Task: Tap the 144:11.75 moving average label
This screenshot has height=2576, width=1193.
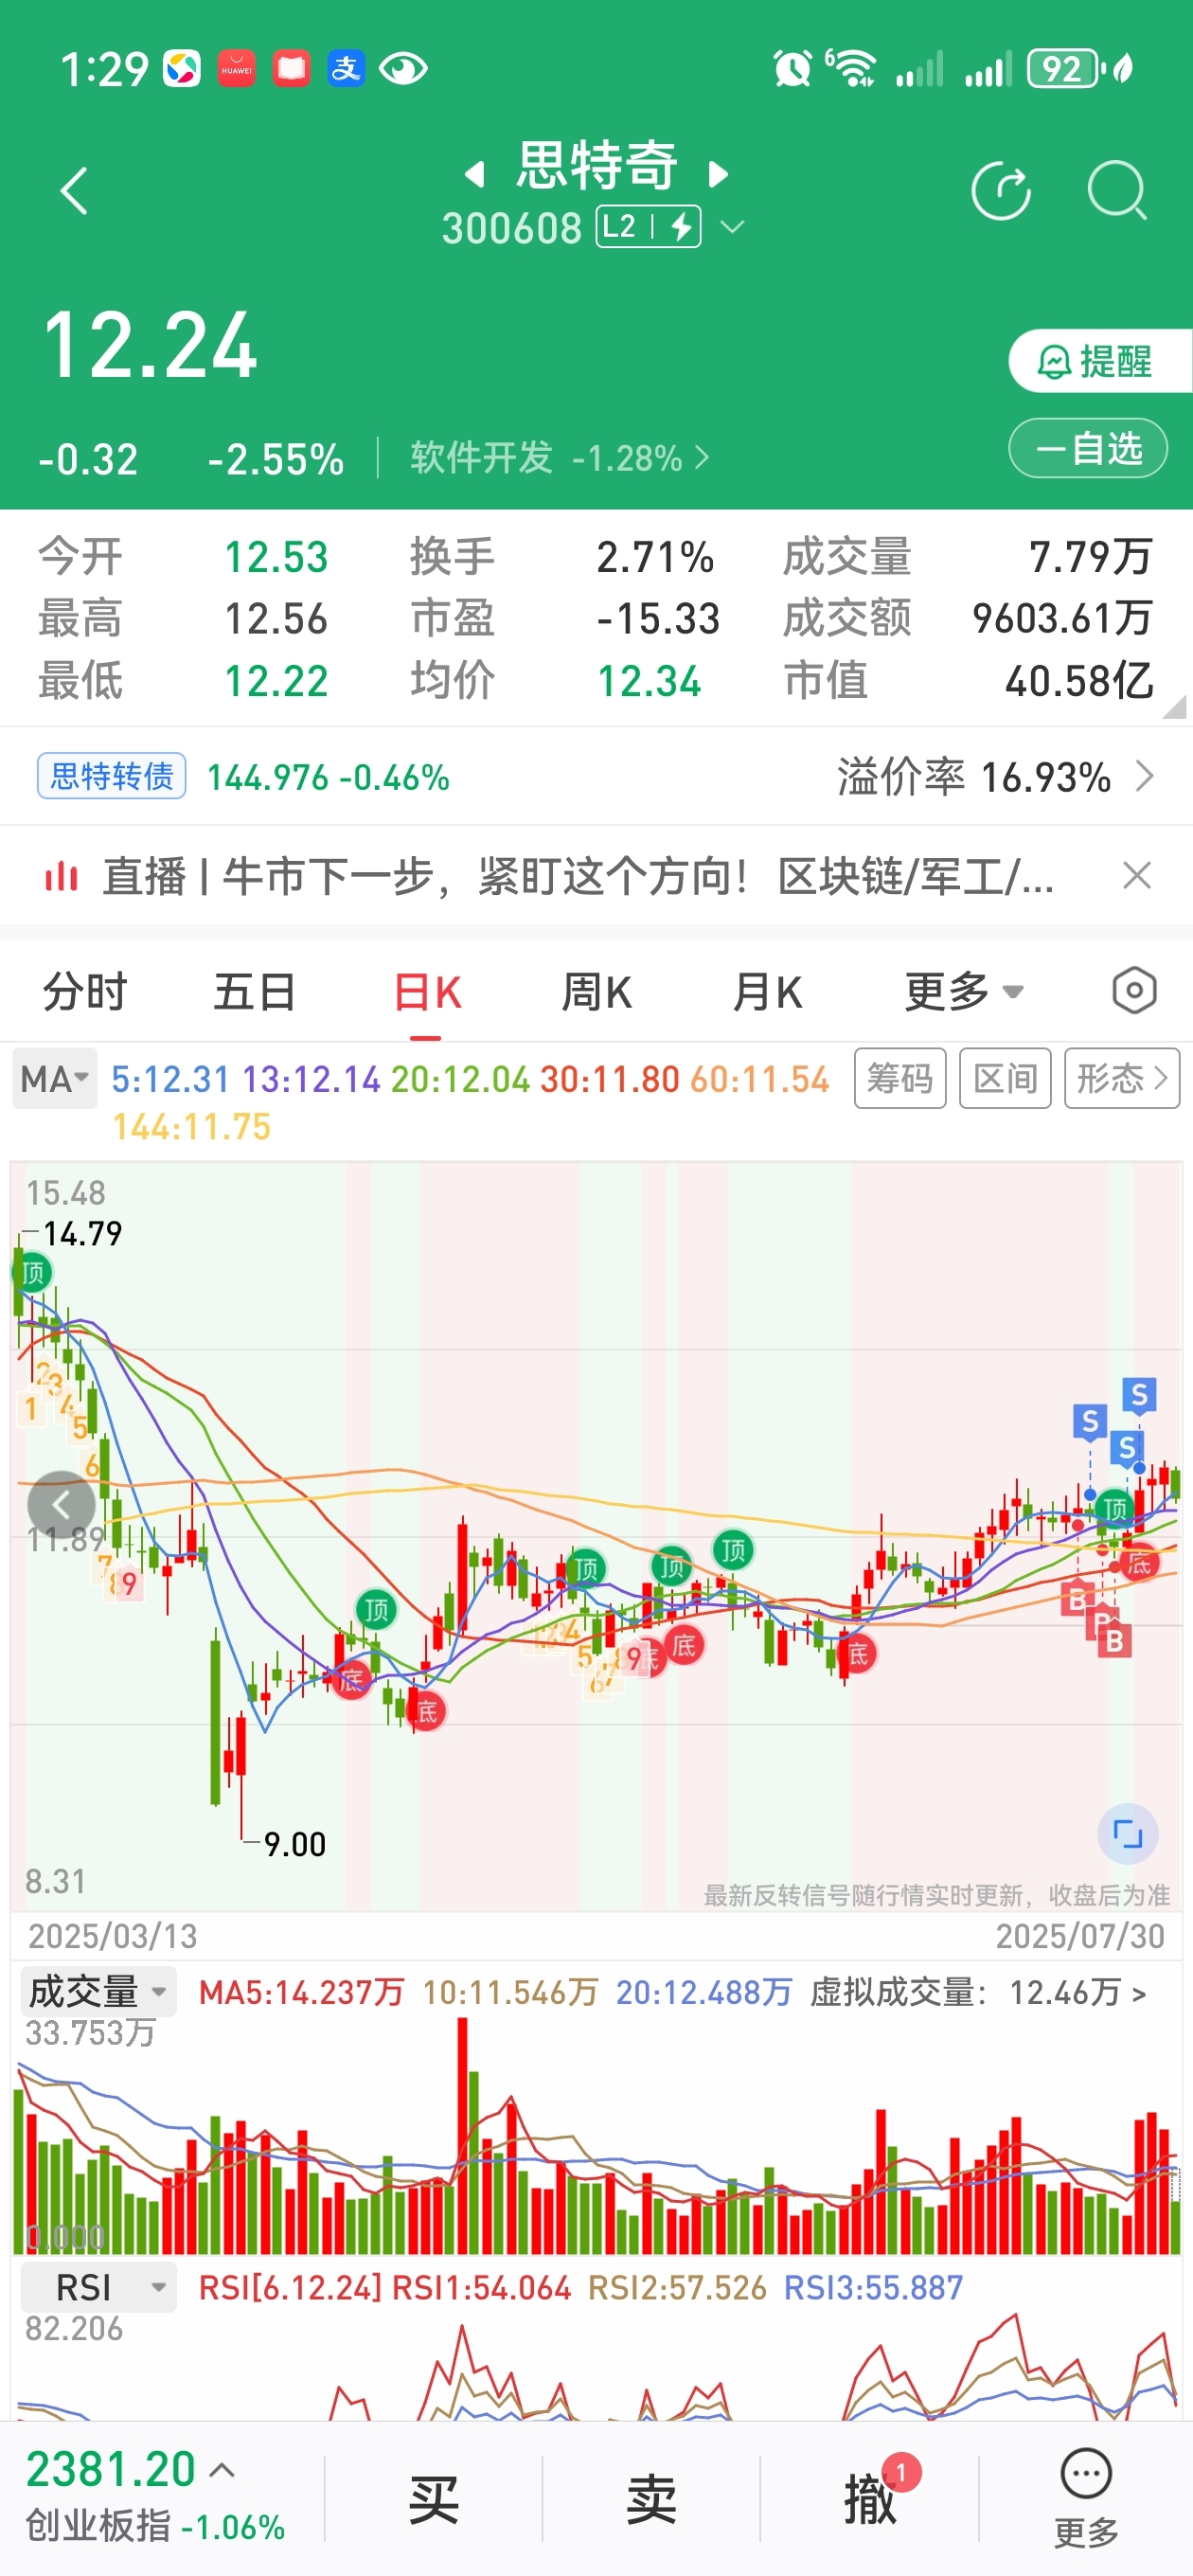Action: coord(191,1127)
